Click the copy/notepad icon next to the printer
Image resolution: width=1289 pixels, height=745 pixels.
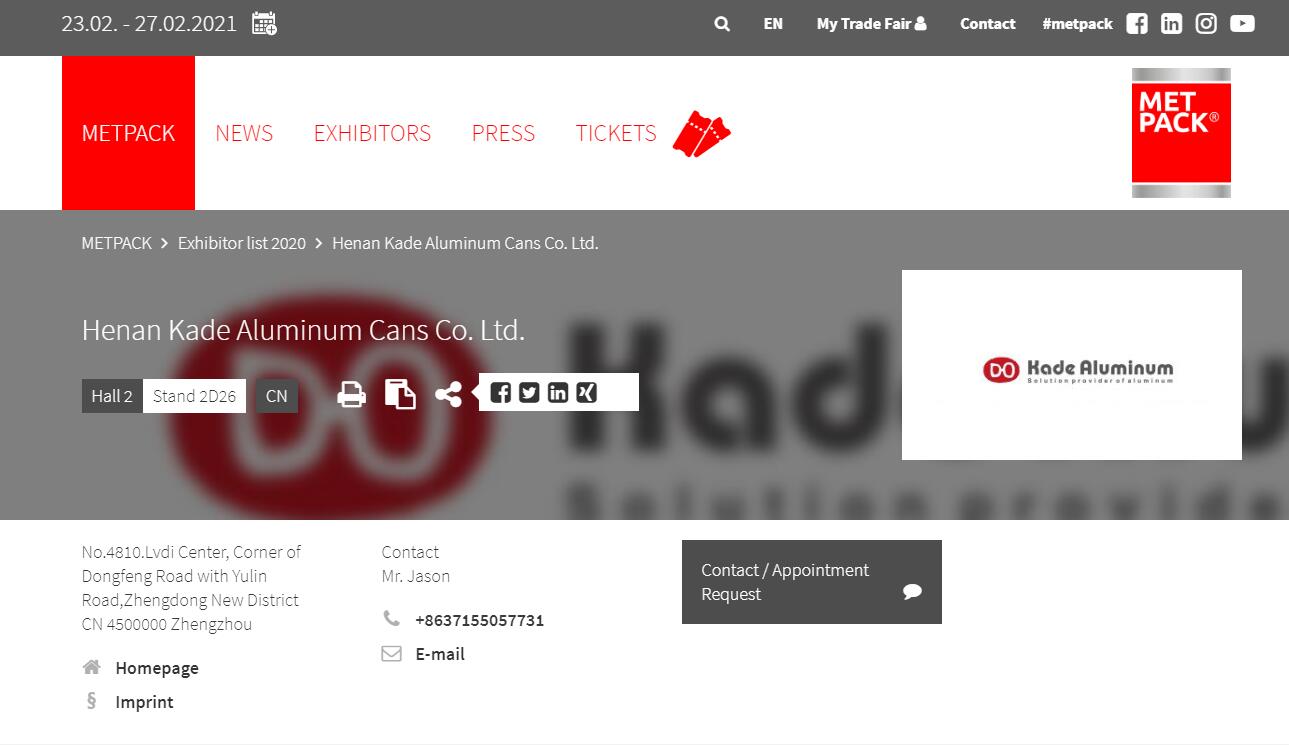pyautogui.click(x=400, y=393)
